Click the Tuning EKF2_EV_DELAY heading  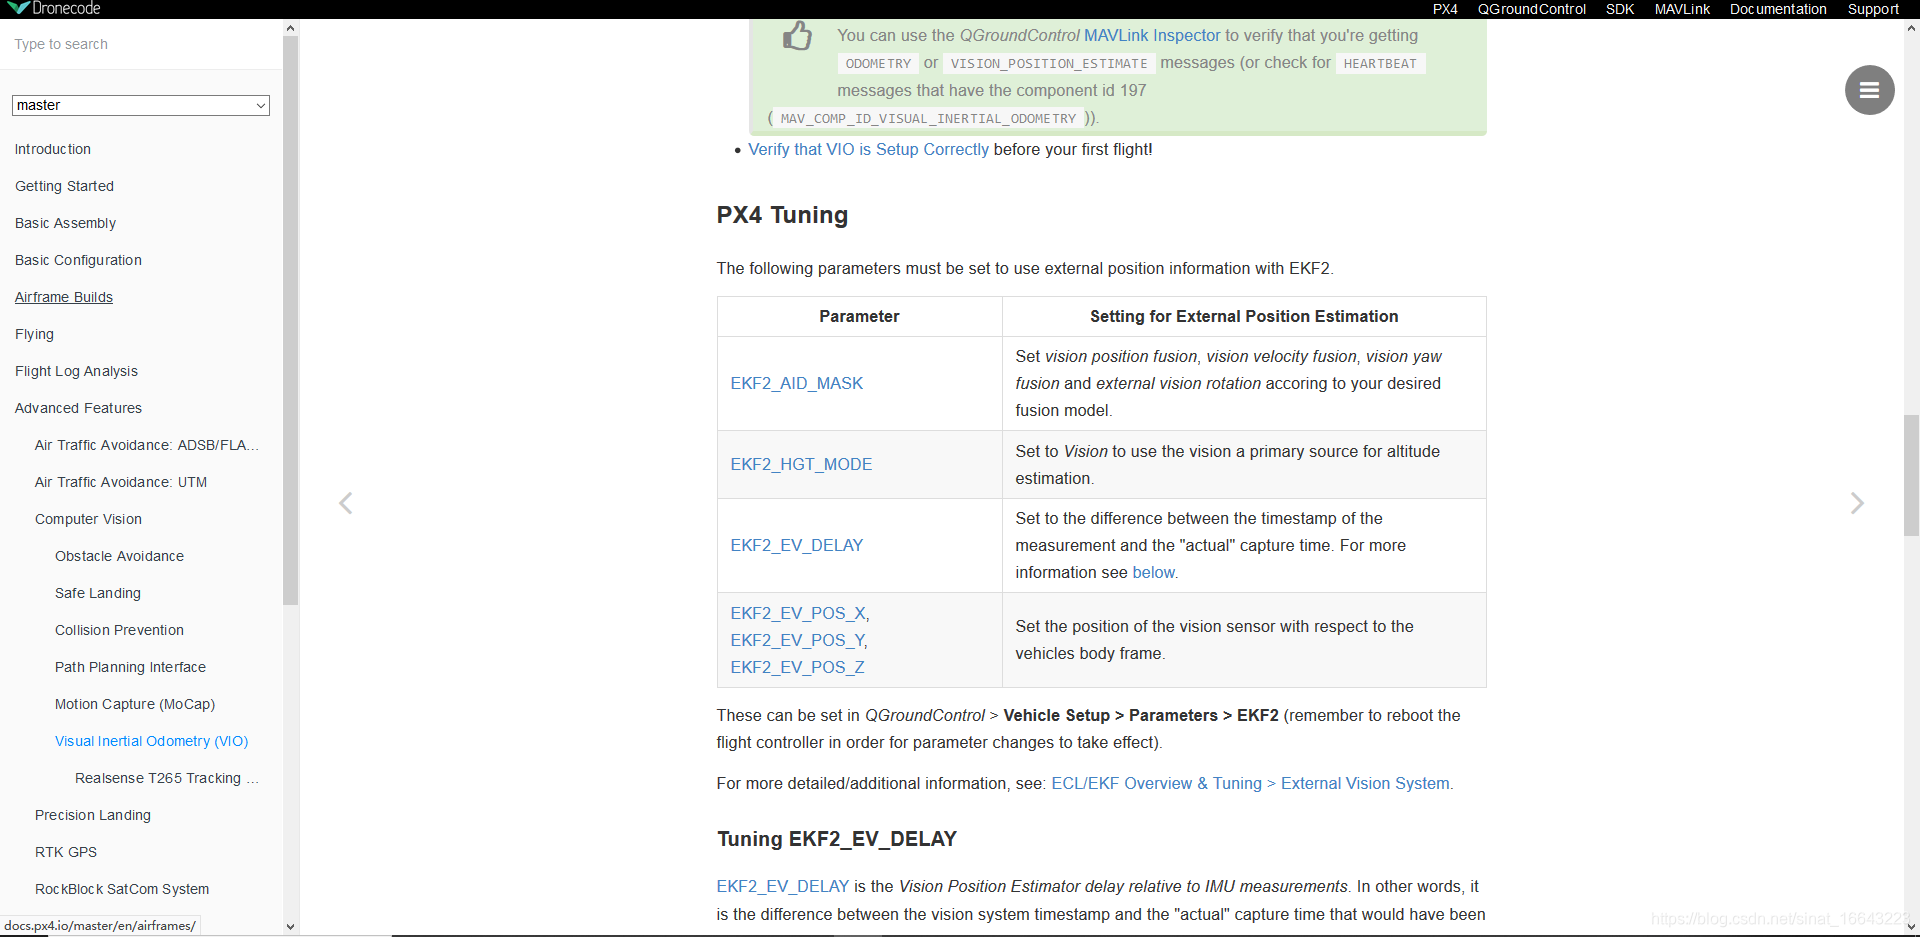click(837, 839)
